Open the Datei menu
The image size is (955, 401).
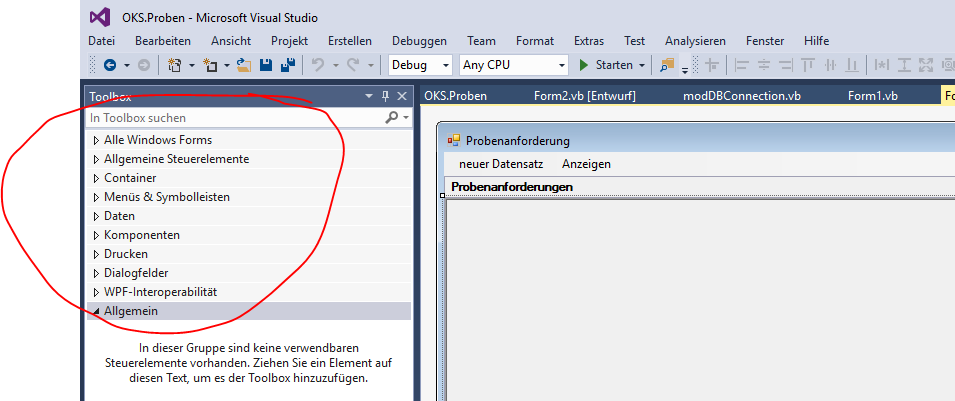tap(101, 41)
